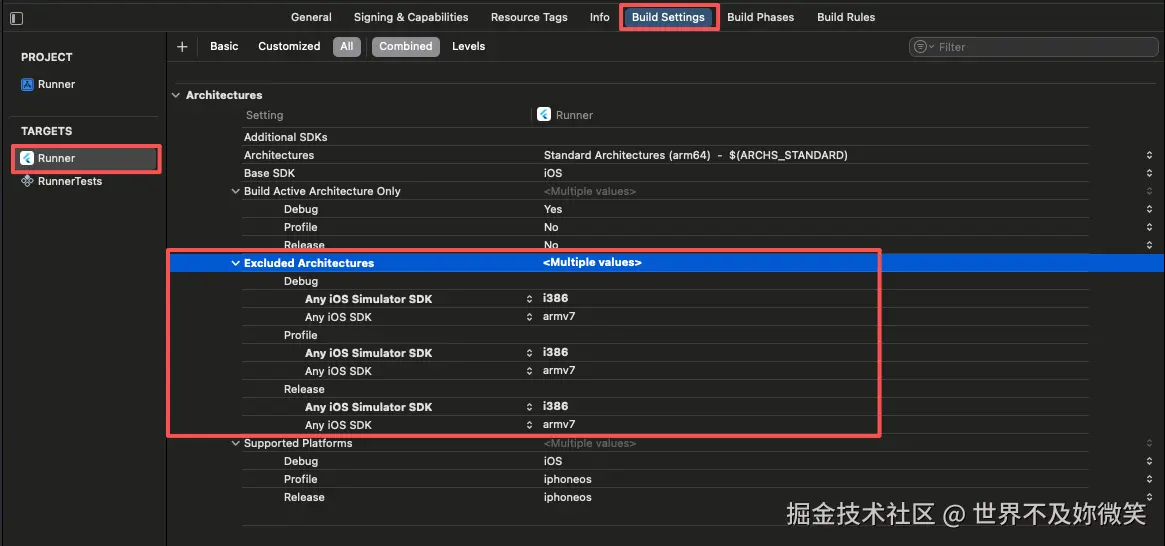
Task: Open Debug Any iOS Simulator SDK condition popup
Action: (529, 299)
